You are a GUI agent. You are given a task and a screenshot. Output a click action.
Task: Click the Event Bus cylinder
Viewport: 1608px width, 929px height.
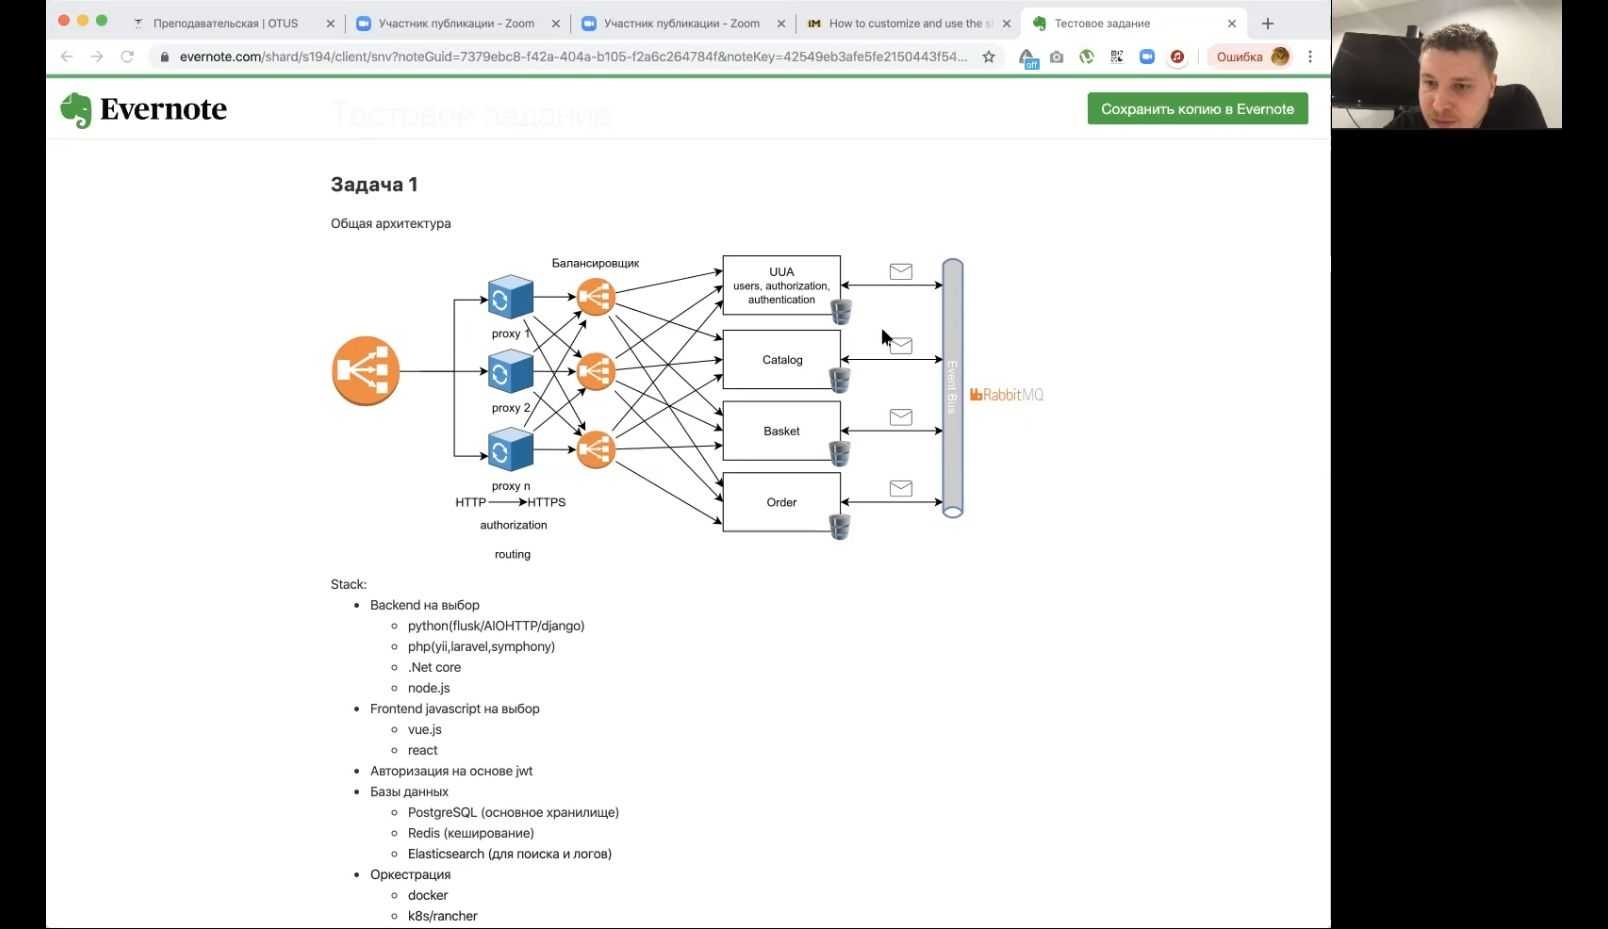click(x=952, y=388)
